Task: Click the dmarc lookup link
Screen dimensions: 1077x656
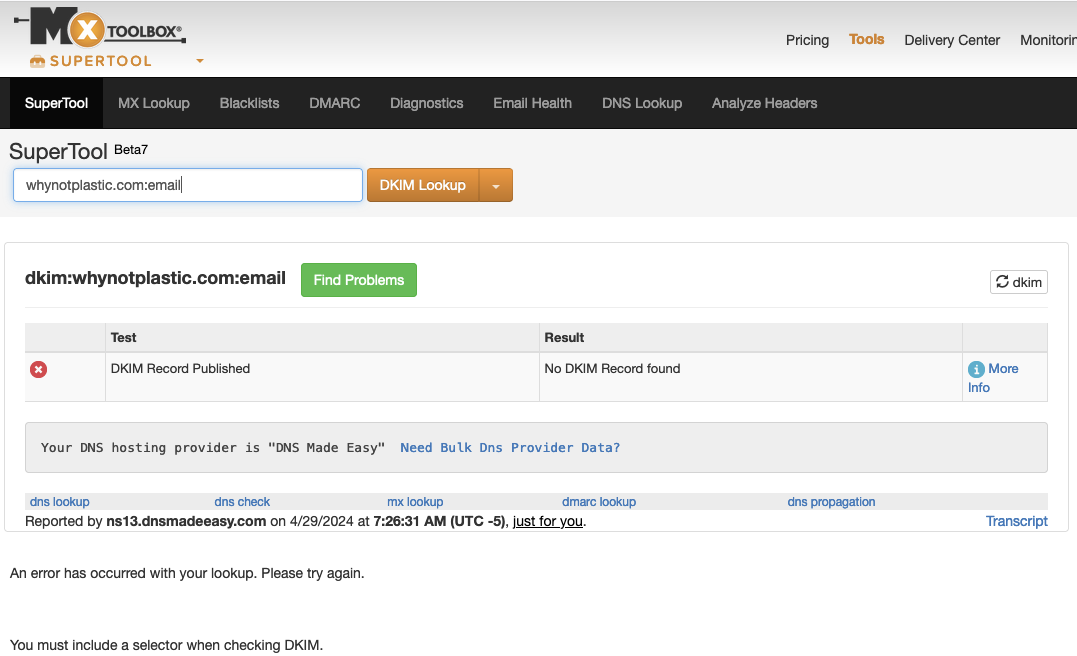Action: coord(598,502)
